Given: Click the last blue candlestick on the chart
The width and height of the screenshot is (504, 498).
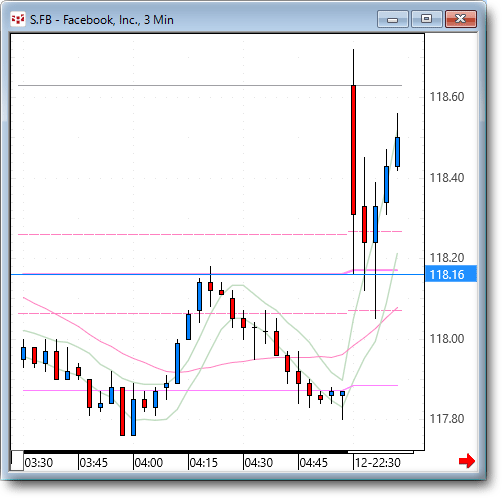Looking at the screenshot, I should pos(397,152).
